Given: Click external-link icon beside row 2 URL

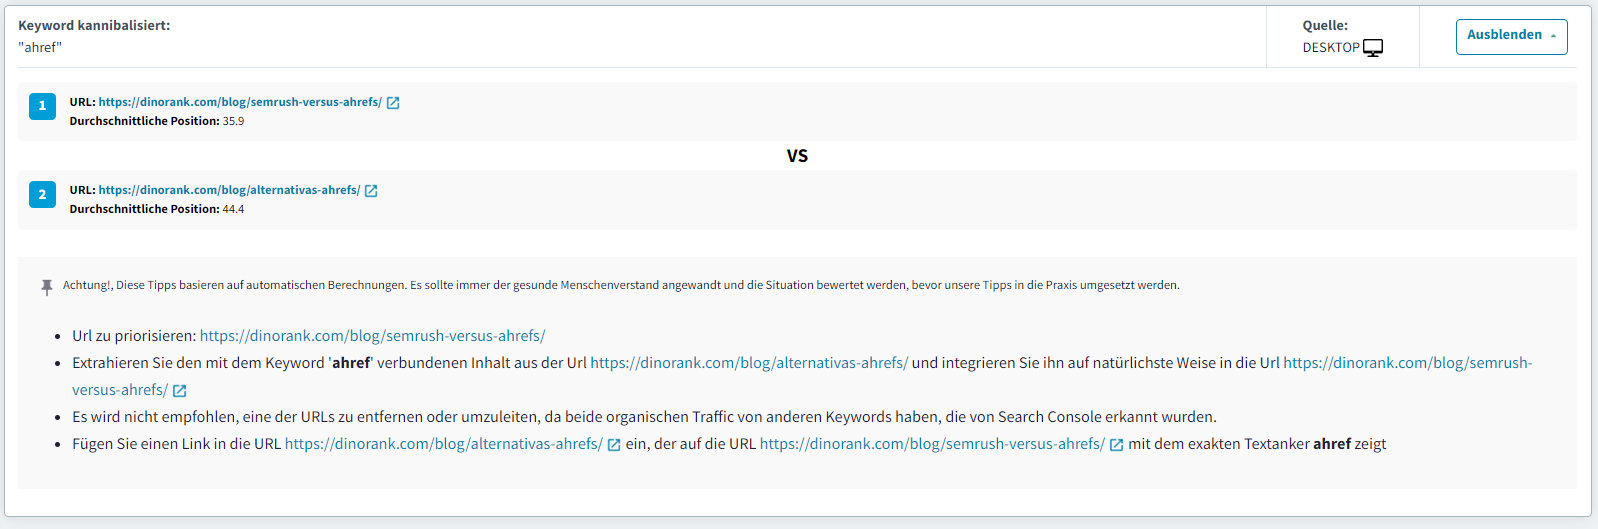Looking at the screenshot, I should [x=371, y=191].
